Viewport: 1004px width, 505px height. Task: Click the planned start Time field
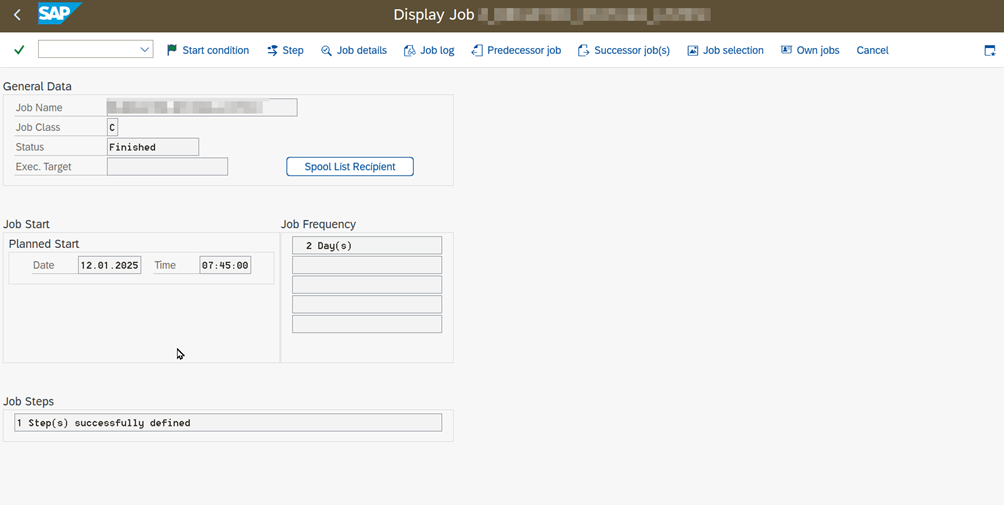tap(225, 265)
